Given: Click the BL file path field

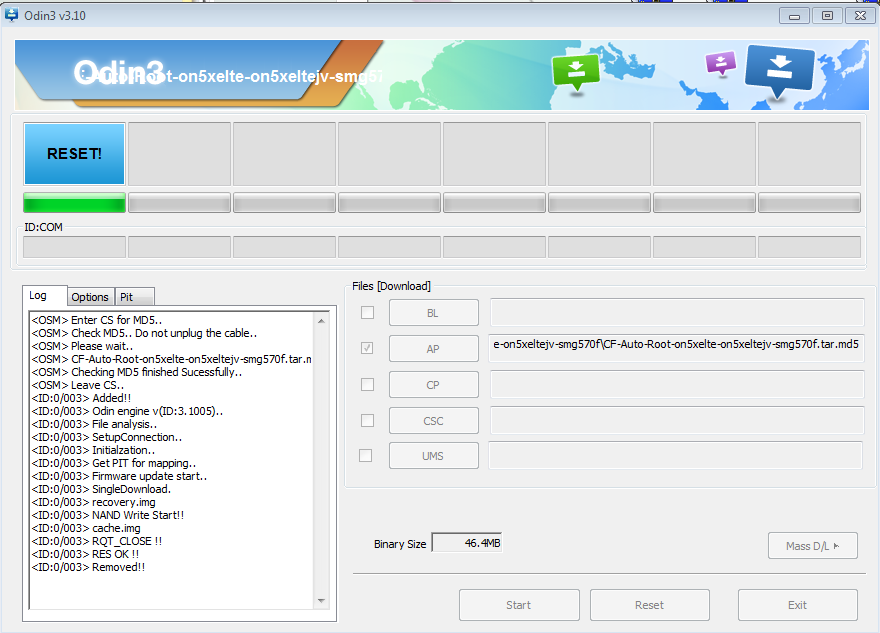Looking at the screenshot, I should 677,313.
